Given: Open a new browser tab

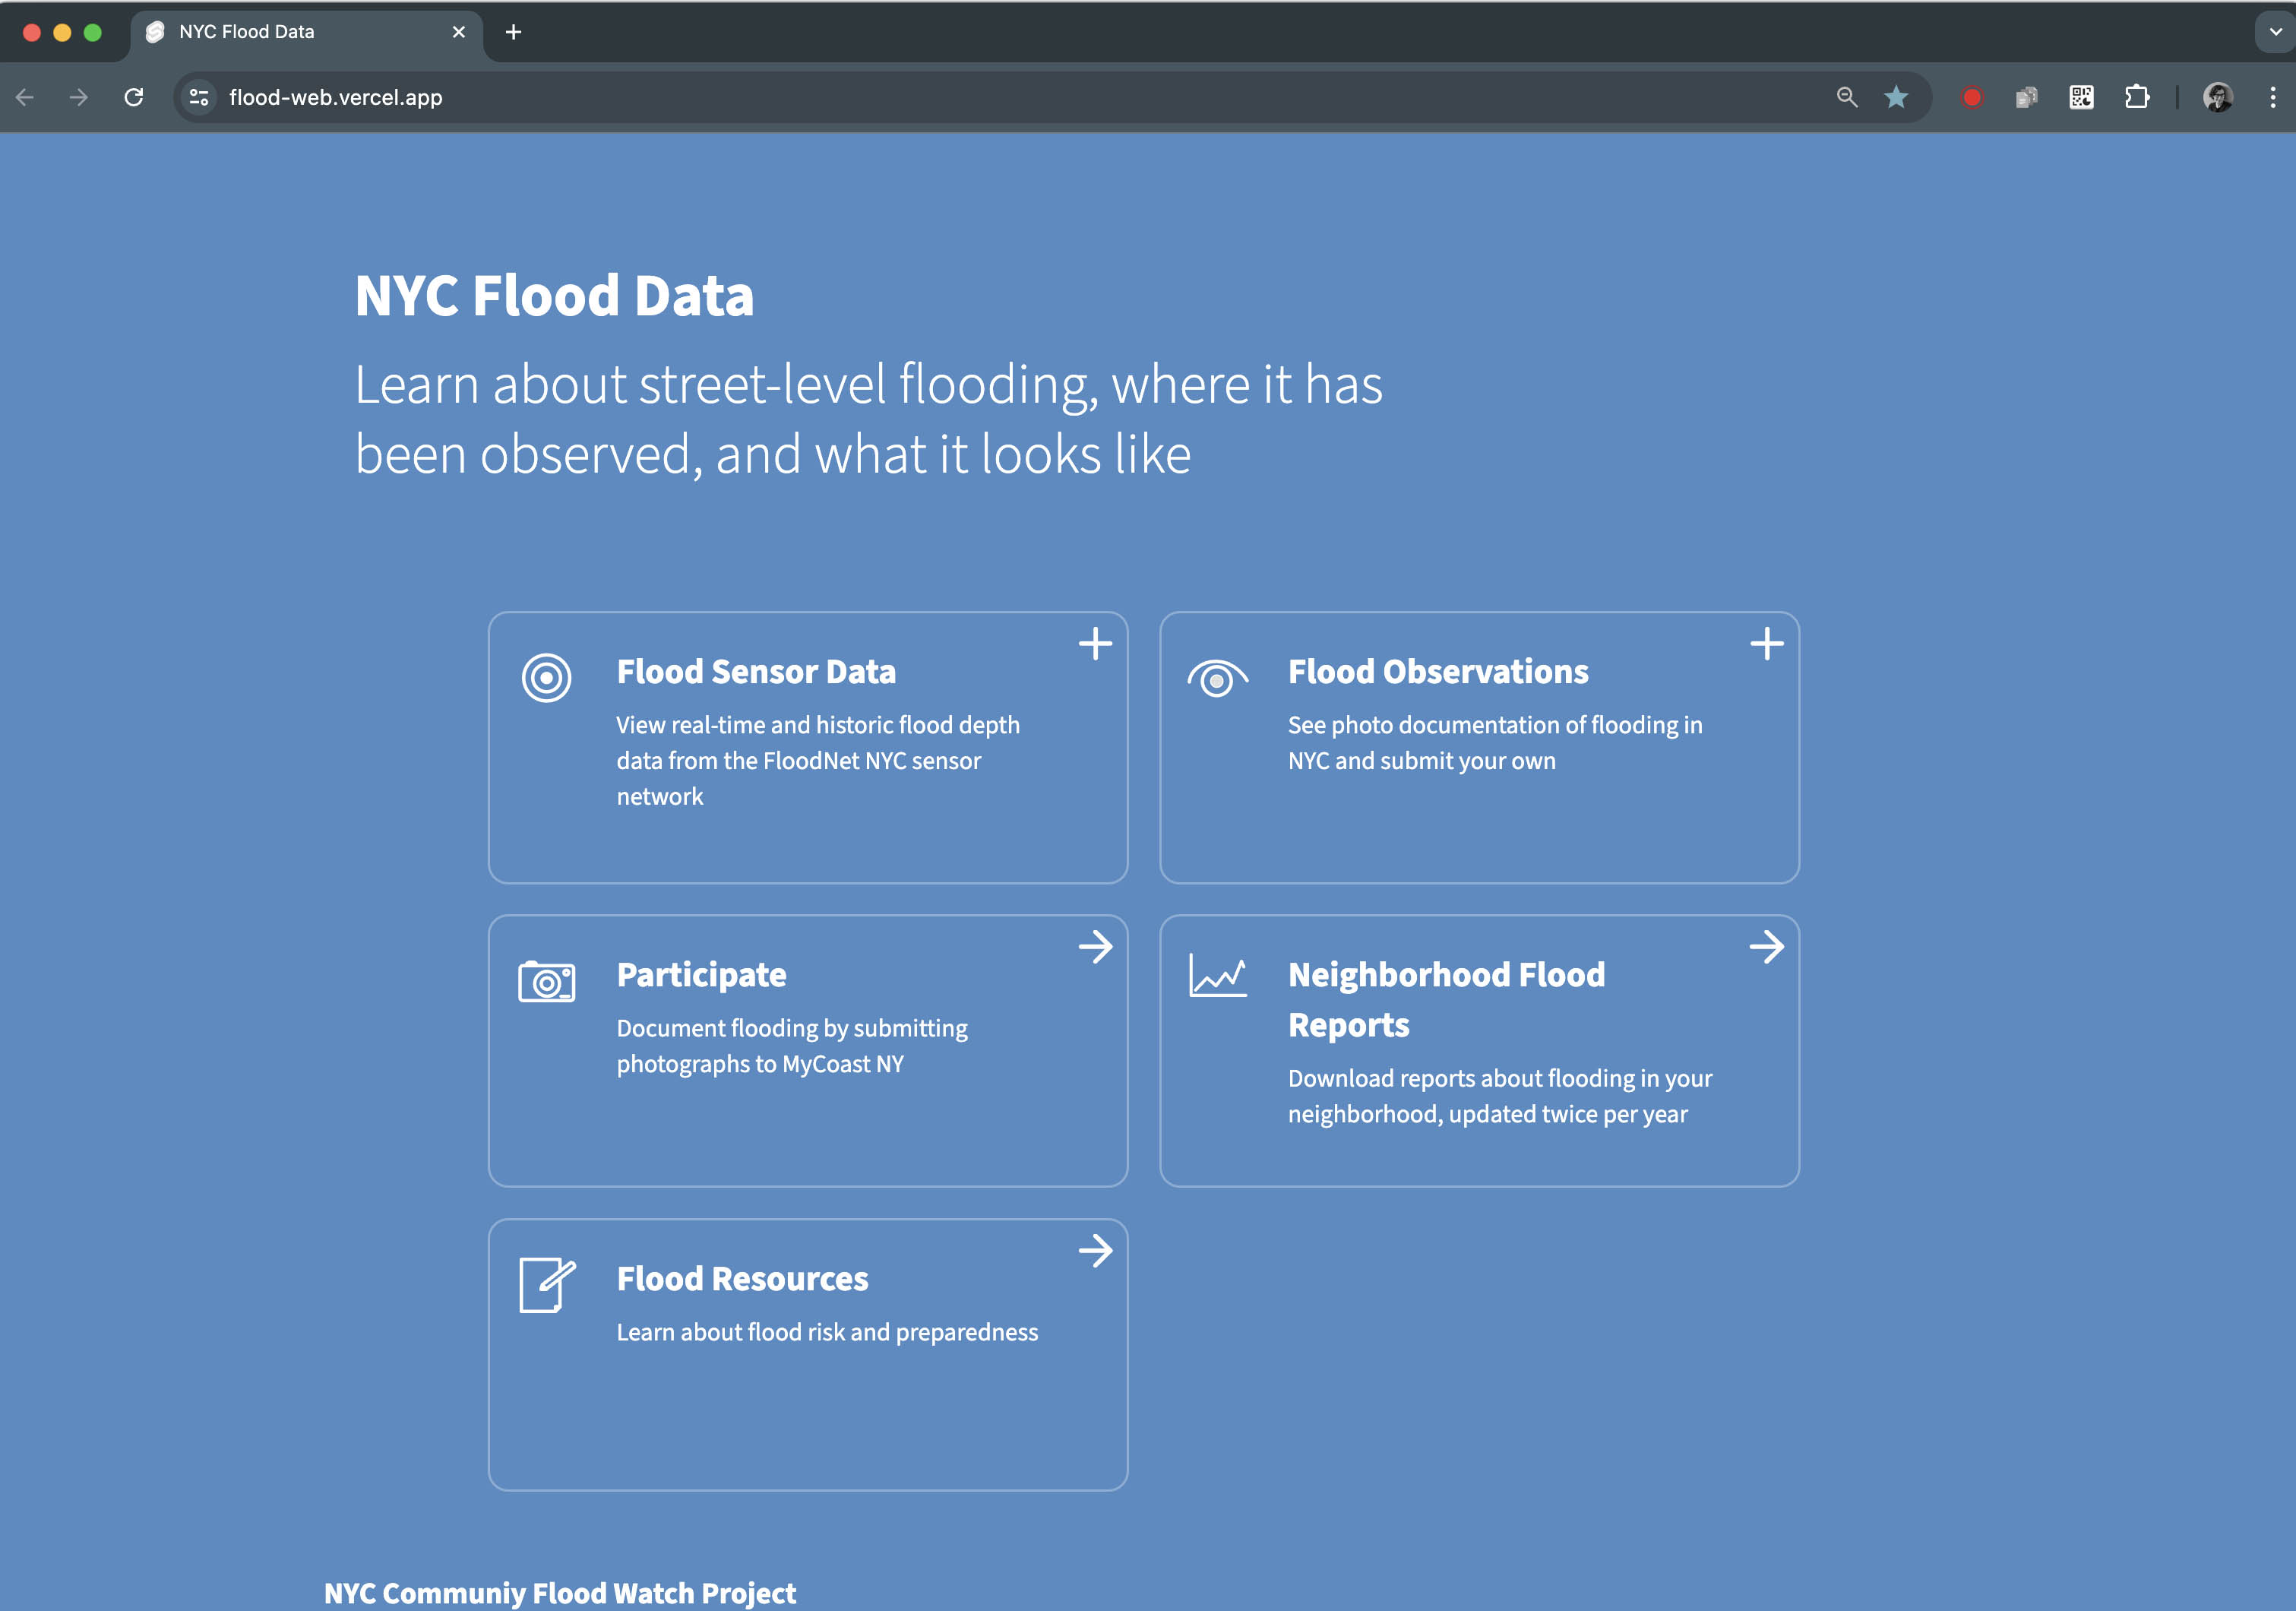Looking at the screenshot, I should pos(513,32).
